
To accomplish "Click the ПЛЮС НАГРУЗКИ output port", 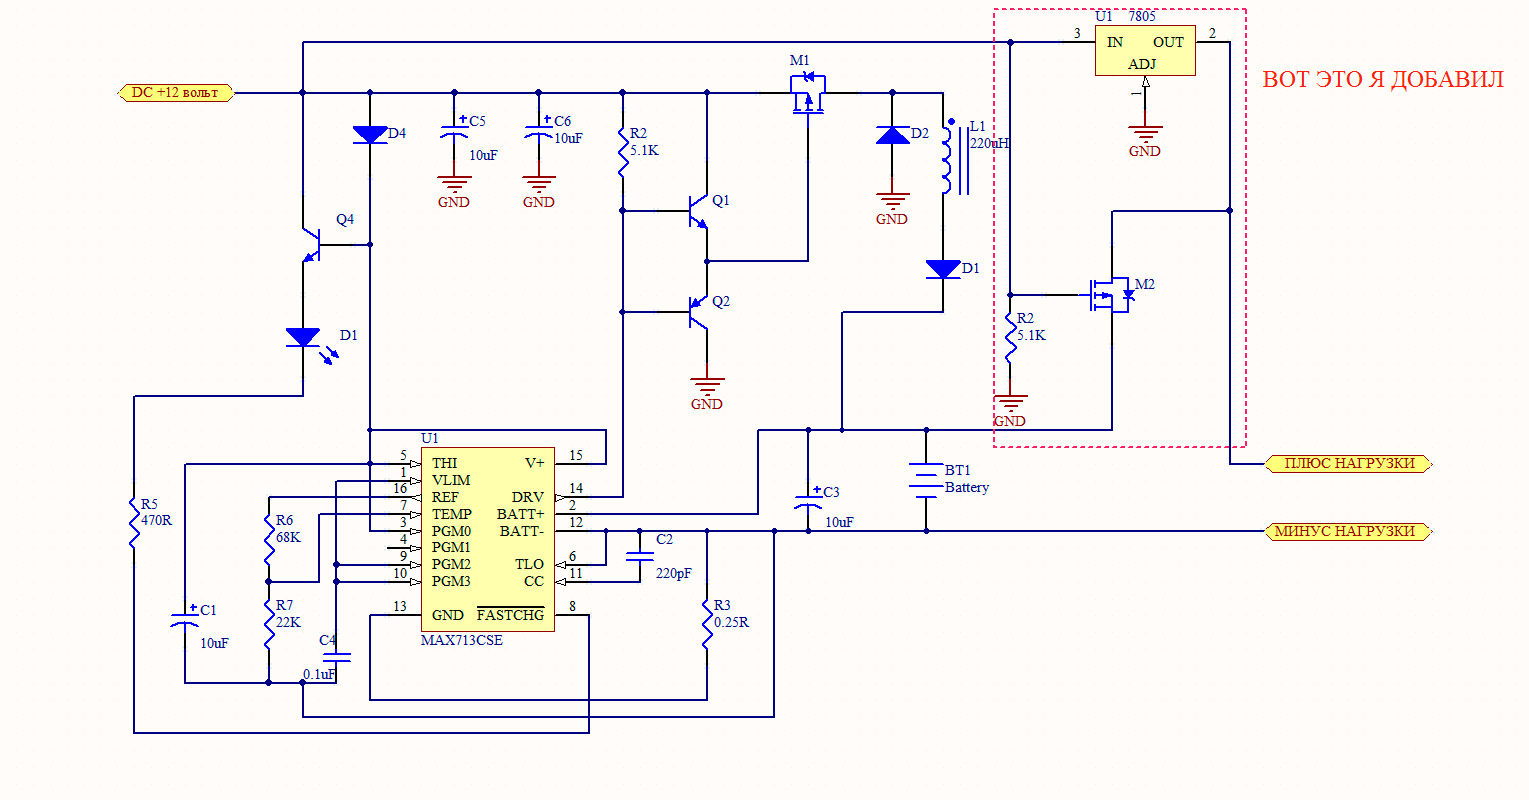I will coord(1349,464).
